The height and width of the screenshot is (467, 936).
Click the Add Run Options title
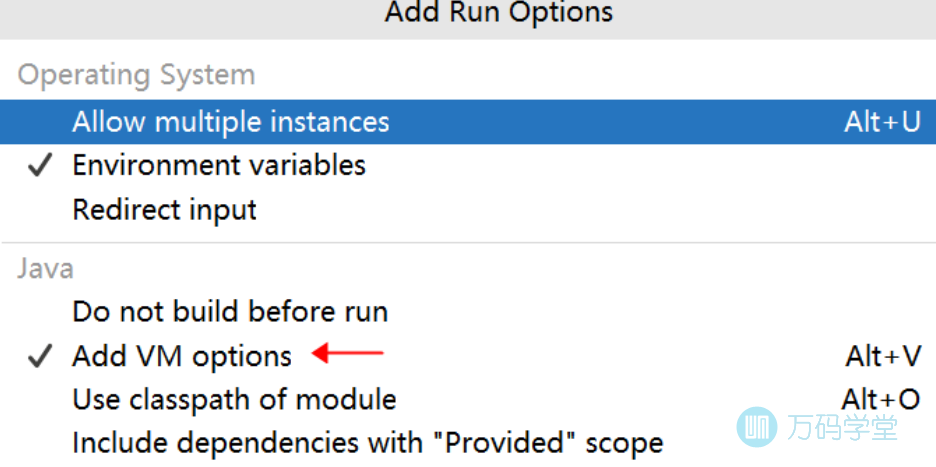pos(499,13)
